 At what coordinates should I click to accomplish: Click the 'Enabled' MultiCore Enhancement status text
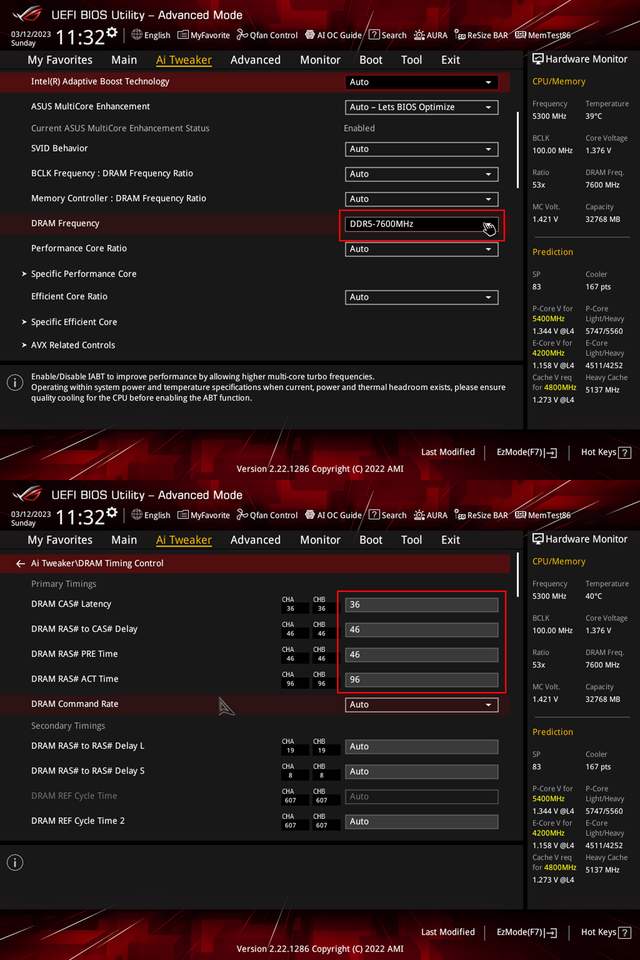tap(359, 129)
